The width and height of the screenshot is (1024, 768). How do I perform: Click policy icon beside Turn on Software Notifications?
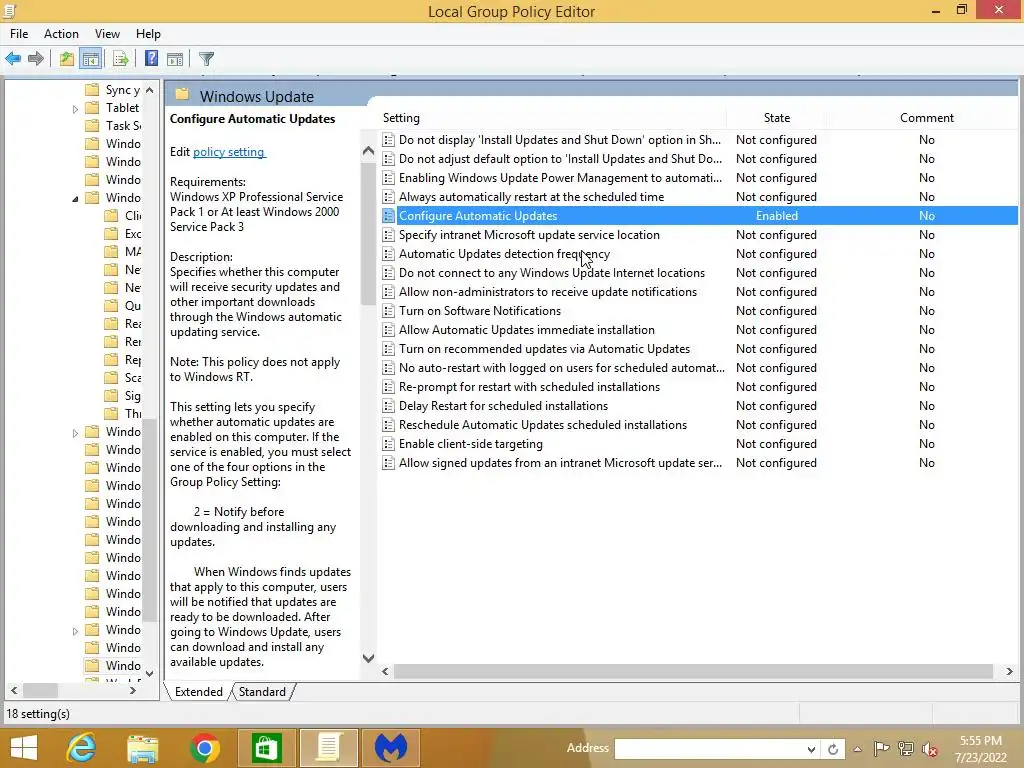(389, 311)
